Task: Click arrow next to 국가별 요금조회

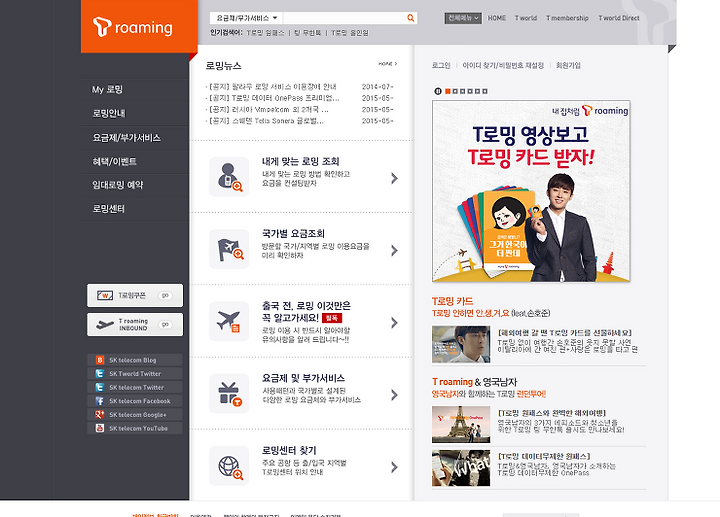Action: pyautogui.click(x=394, y=250)
